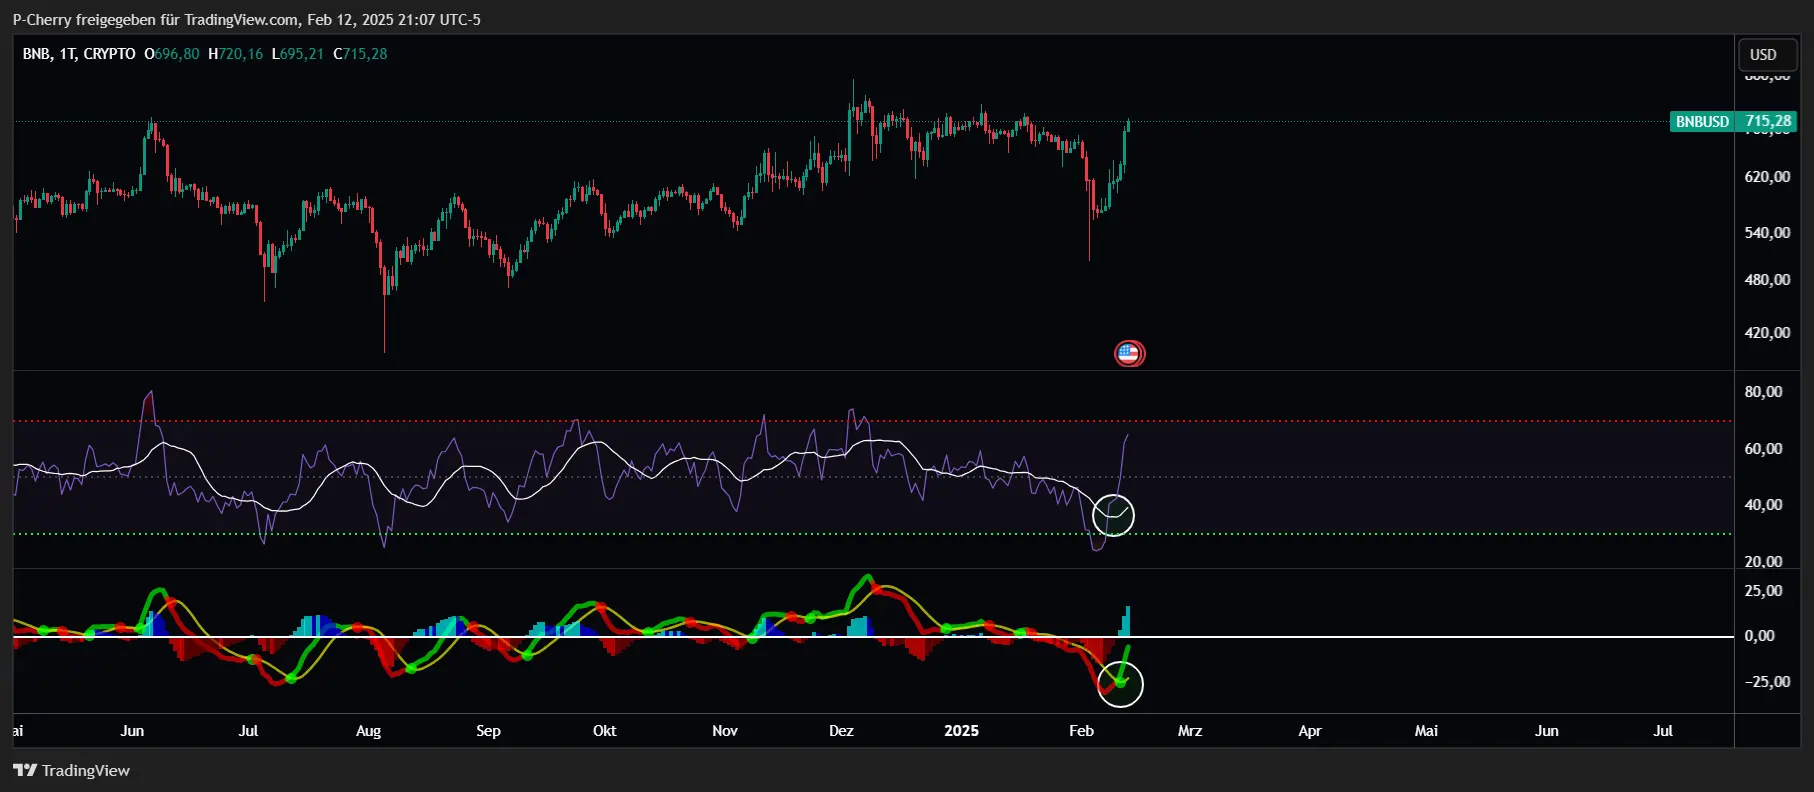Click the close value C715,28

click(x=360, y=54)
